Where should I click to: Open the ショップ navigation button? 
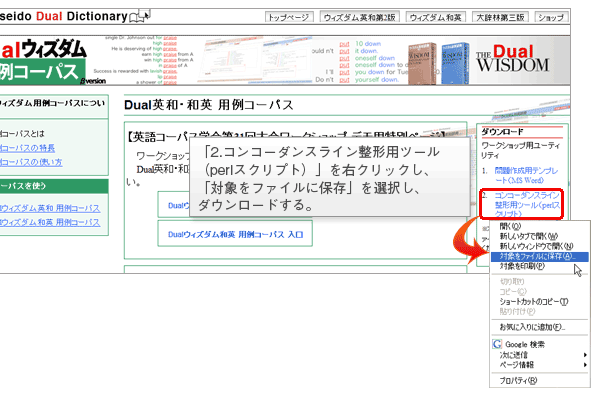pos(551,17)
